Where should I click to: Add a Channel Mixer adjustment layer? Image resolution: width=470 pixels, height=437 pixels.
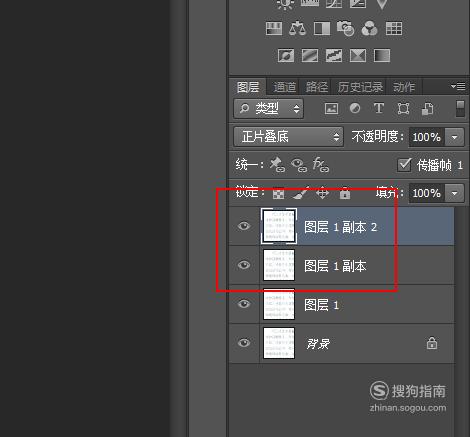pos(369,29)
